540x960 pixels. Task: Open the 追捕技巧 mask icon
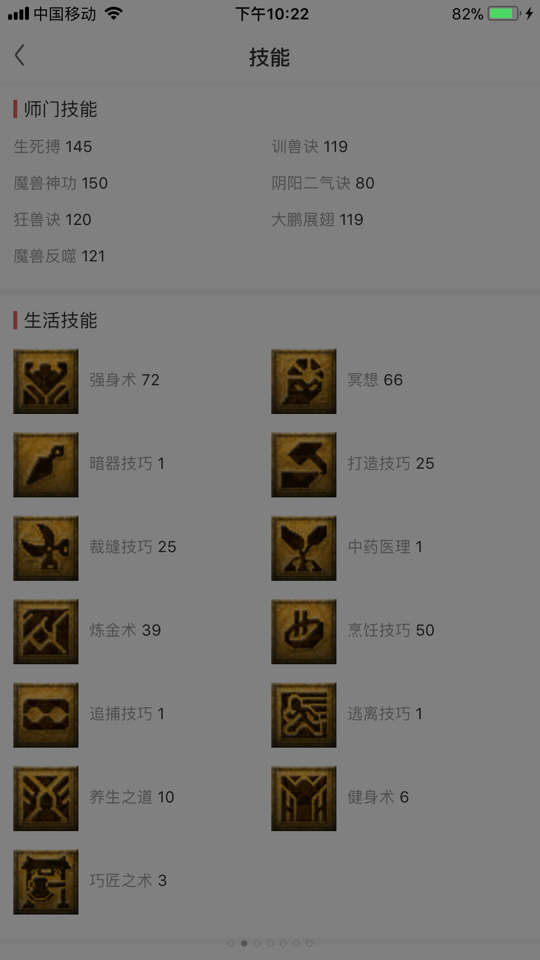tap(46, 714)
